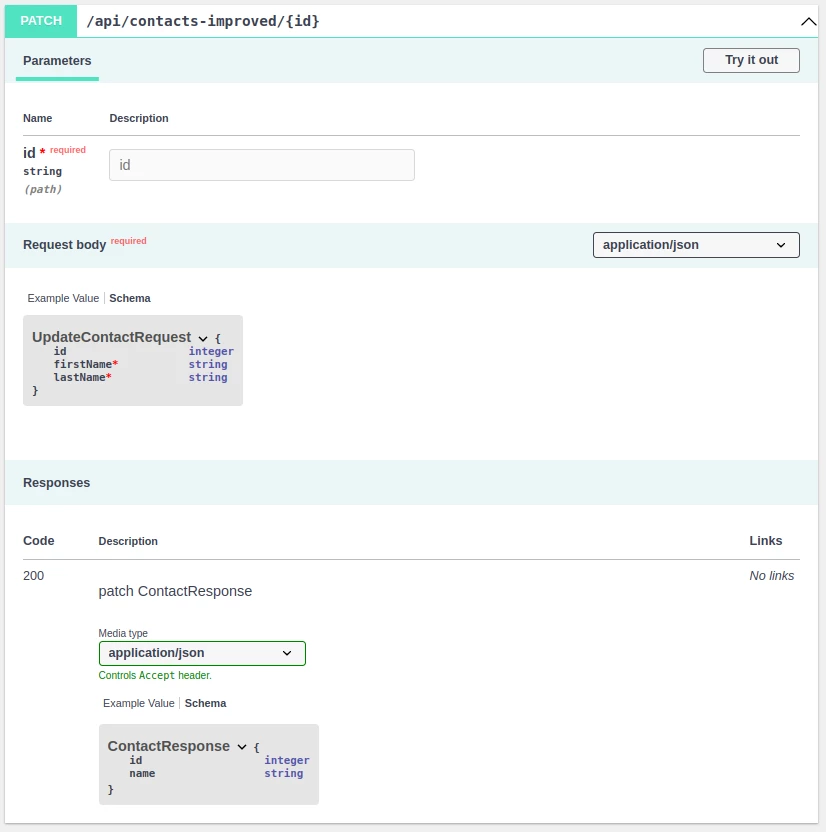
Task: Click the id path parameter input field
Action: [x=261, y=164]
